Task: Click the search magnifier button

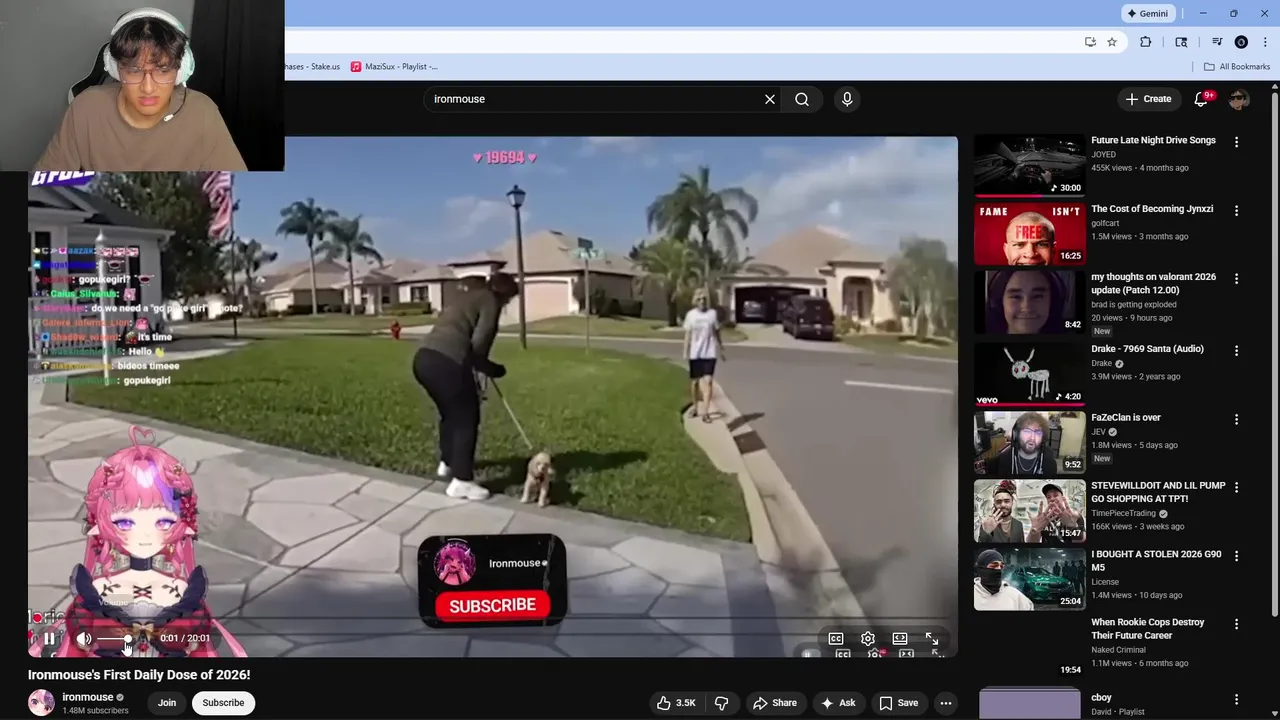Action: coord(802,99)
